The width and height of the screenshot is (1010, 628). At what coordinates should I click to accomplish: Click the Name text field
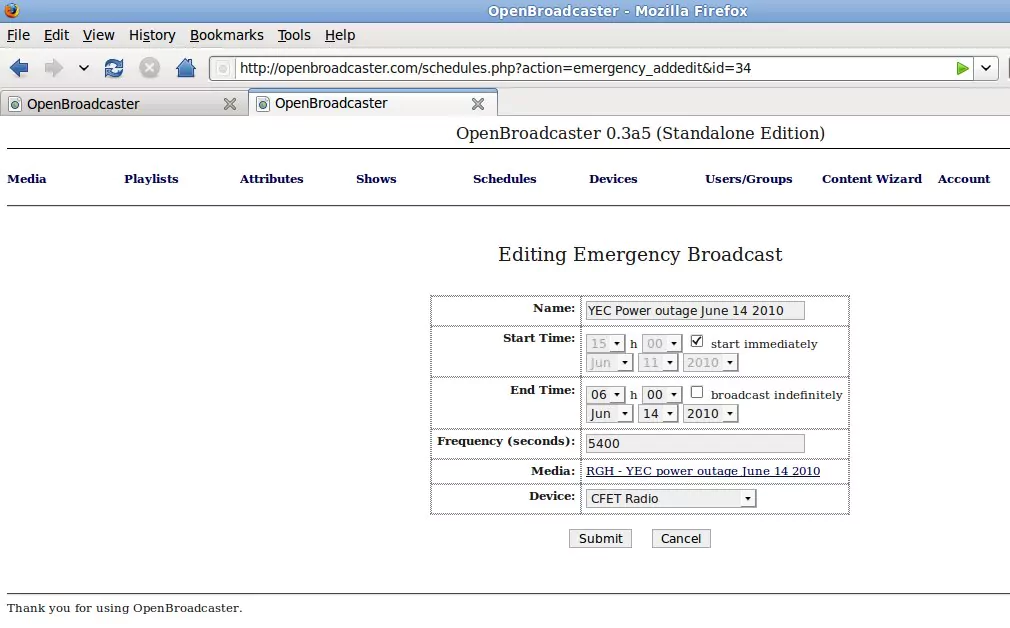695,310
